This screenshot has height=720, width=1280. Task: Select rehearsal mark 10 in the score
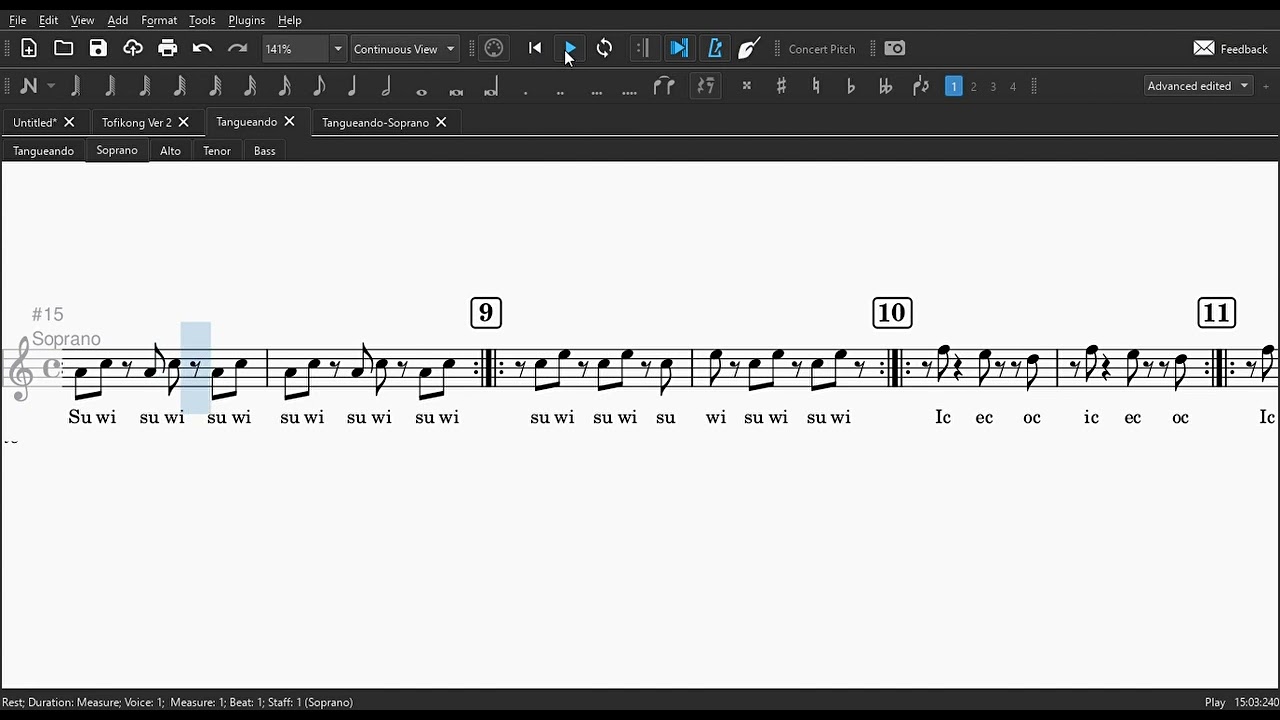click(892, 313)
